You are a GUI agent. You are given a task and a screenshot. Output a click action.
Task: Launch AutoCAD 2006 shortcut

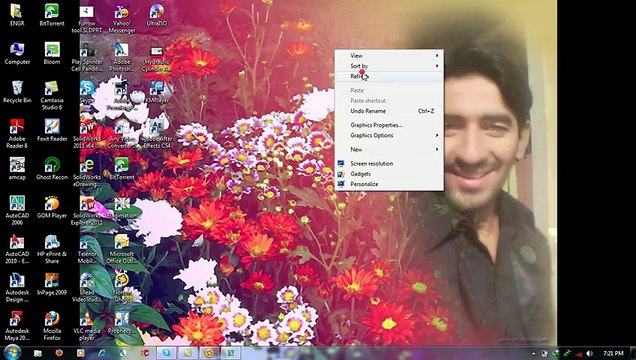coord(17,211)
